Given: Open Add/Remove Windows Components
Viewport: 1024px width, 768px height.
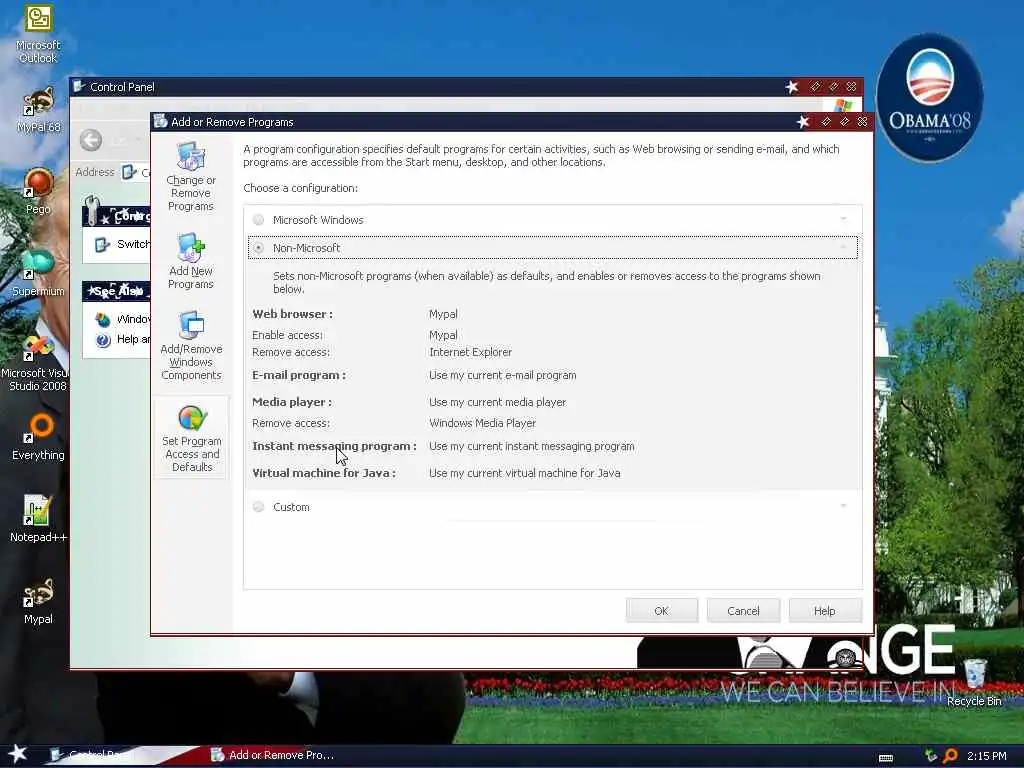Looking at the screenshot, I should [191, 345].
